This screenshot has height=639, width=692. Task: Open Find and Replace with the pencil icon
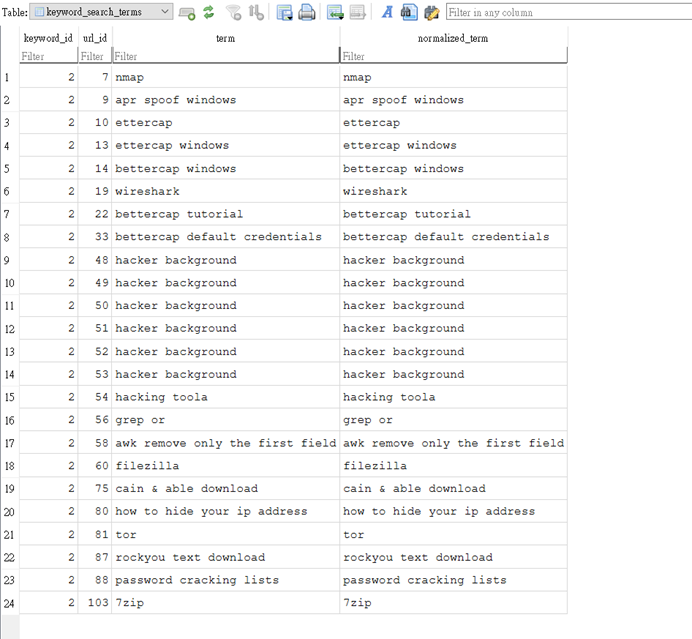432,12
